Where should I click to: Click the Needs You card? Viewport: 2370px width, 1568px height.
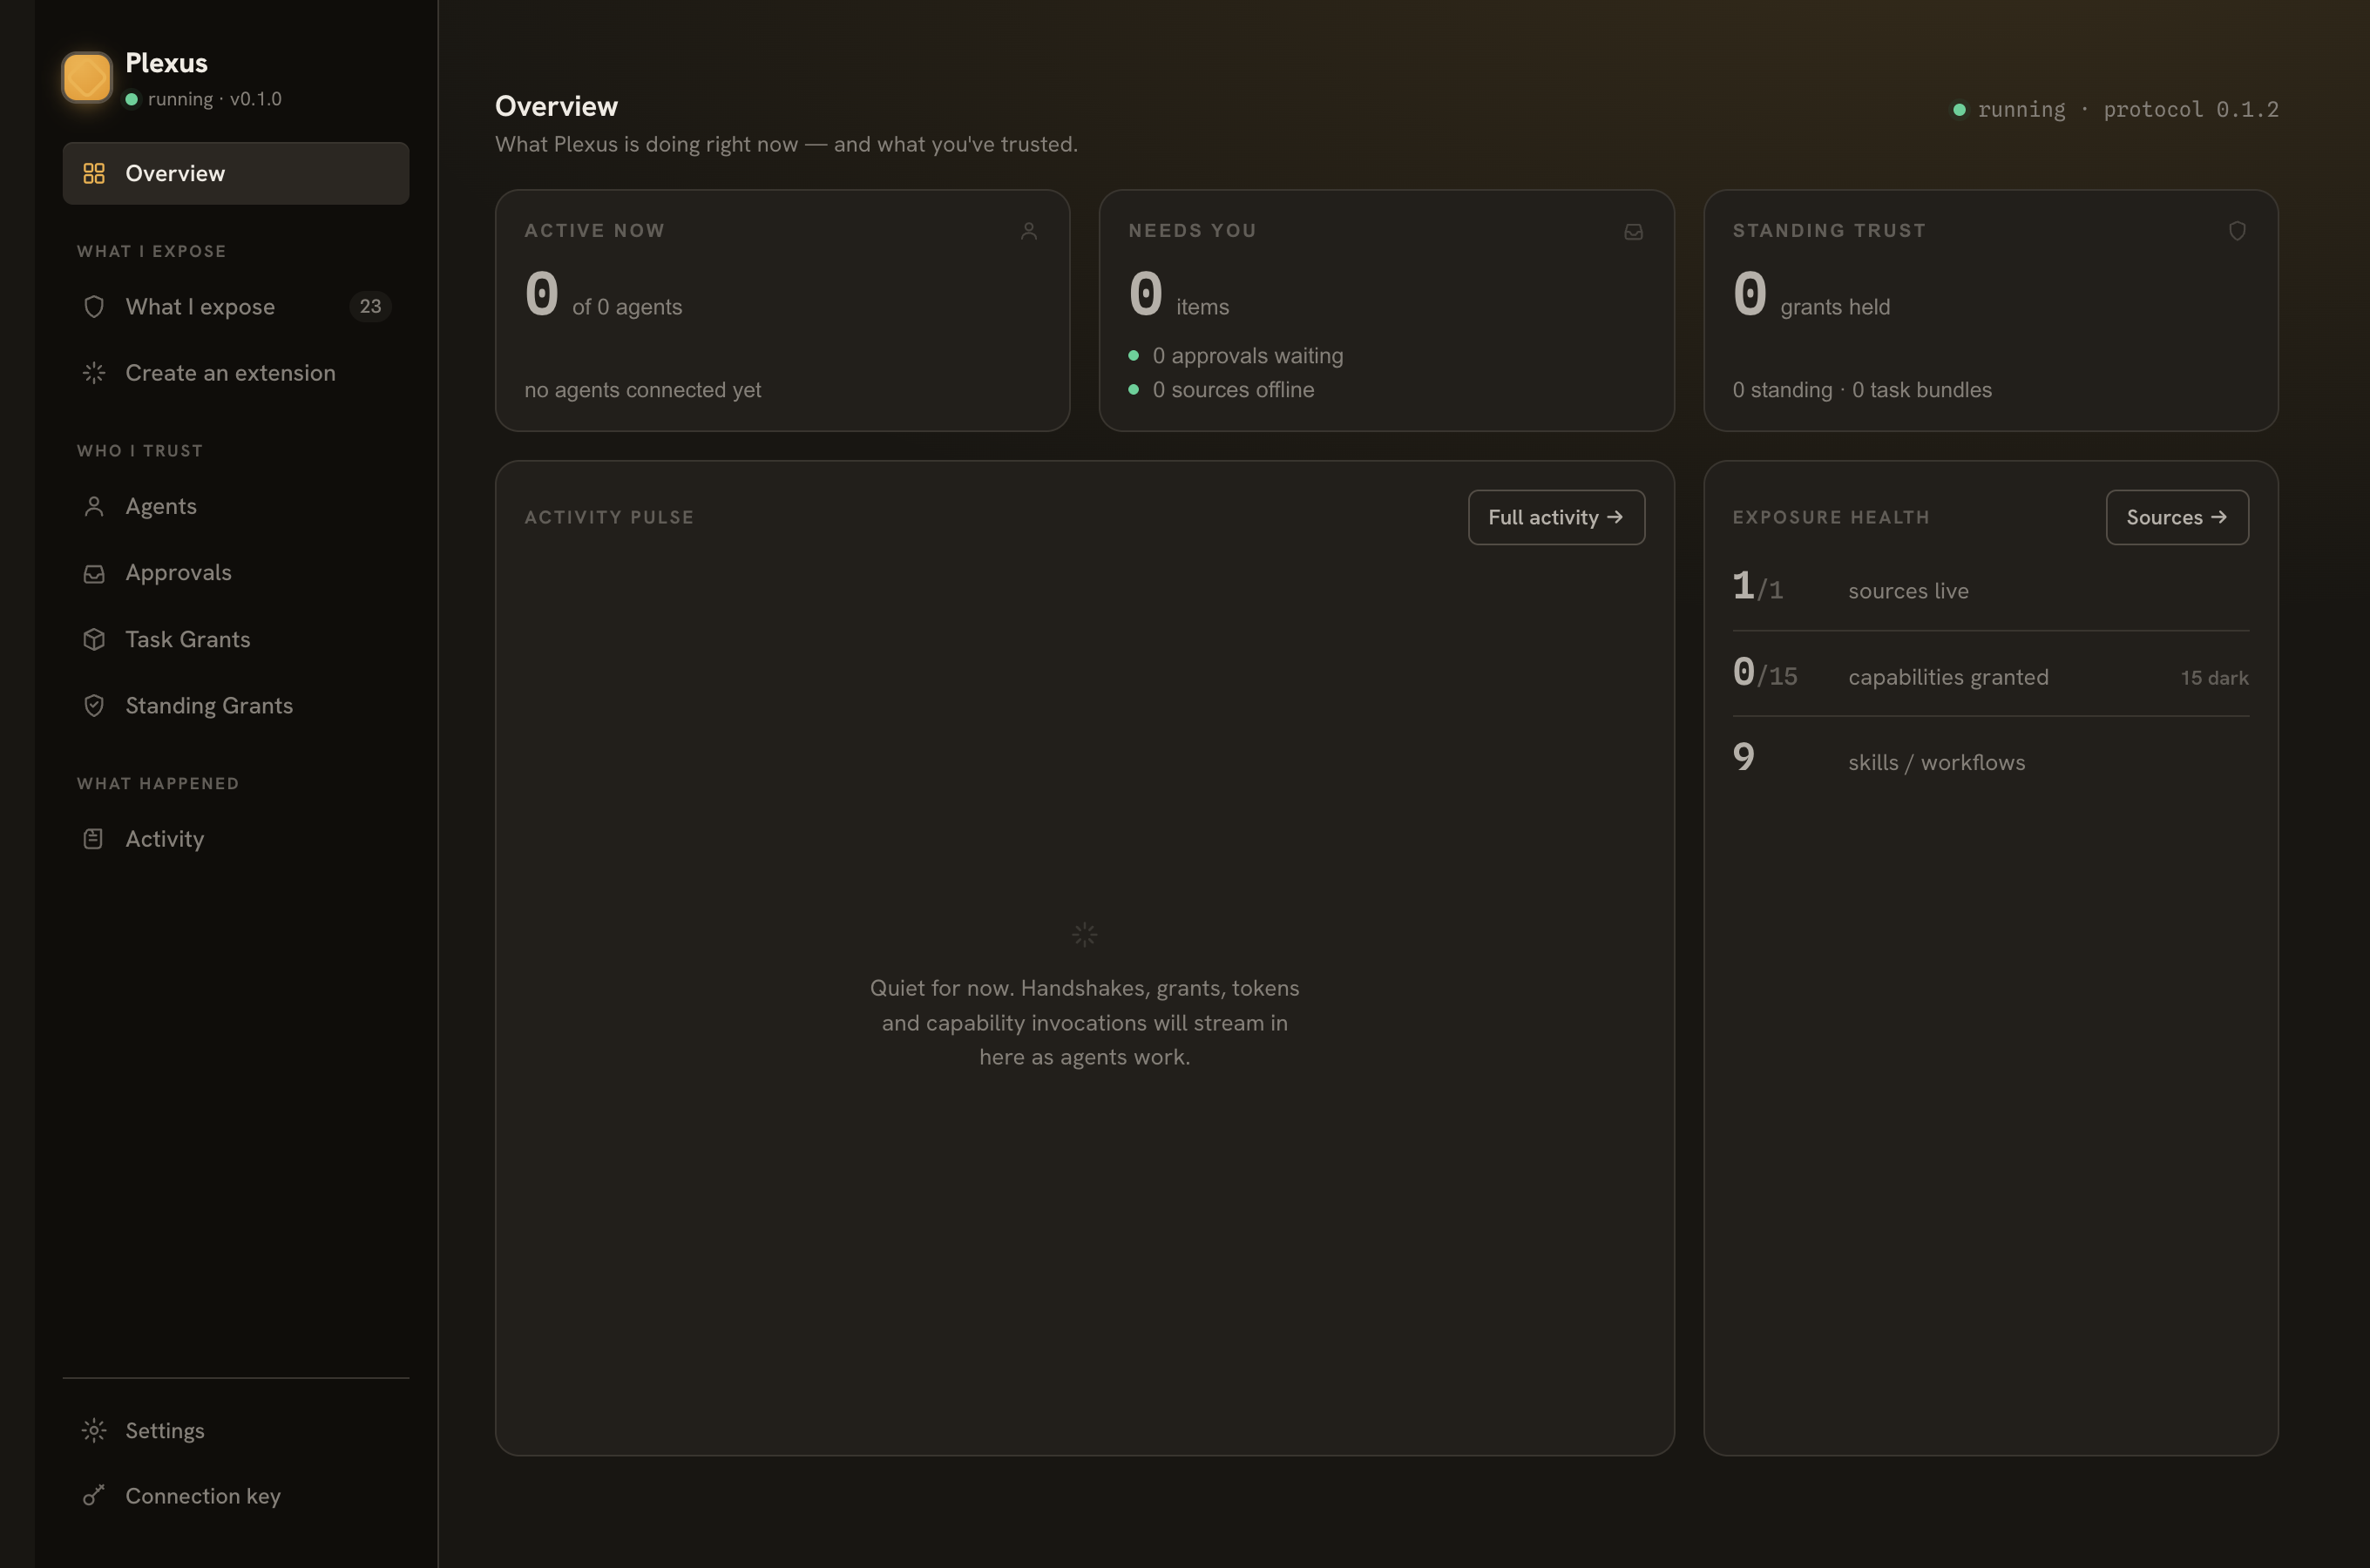(1386, 311)
